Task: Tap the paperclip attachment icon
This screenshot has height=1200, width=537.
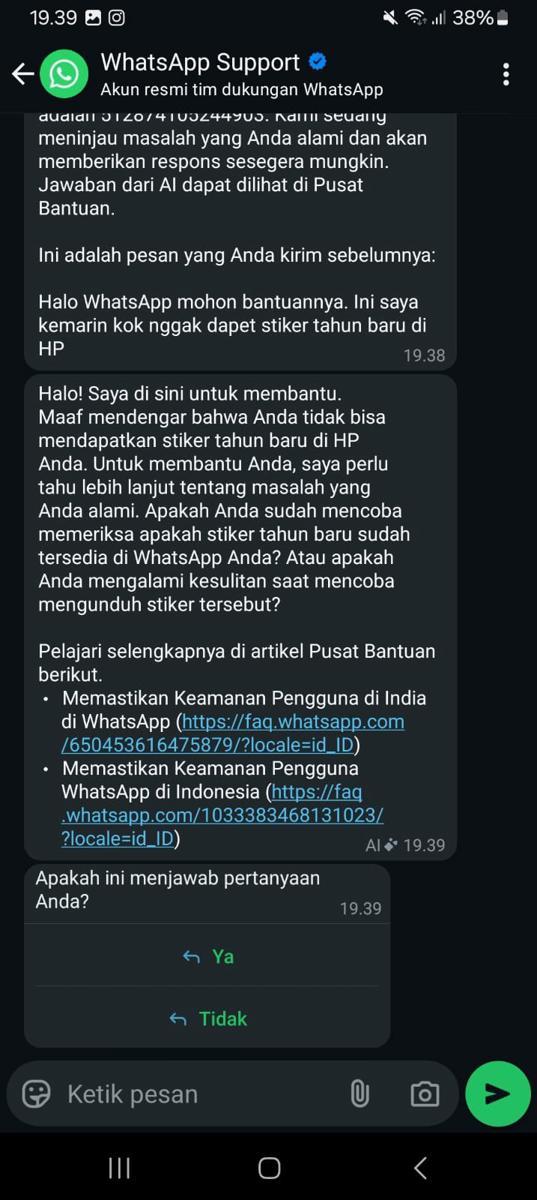Action: (x=360, y=1094)
